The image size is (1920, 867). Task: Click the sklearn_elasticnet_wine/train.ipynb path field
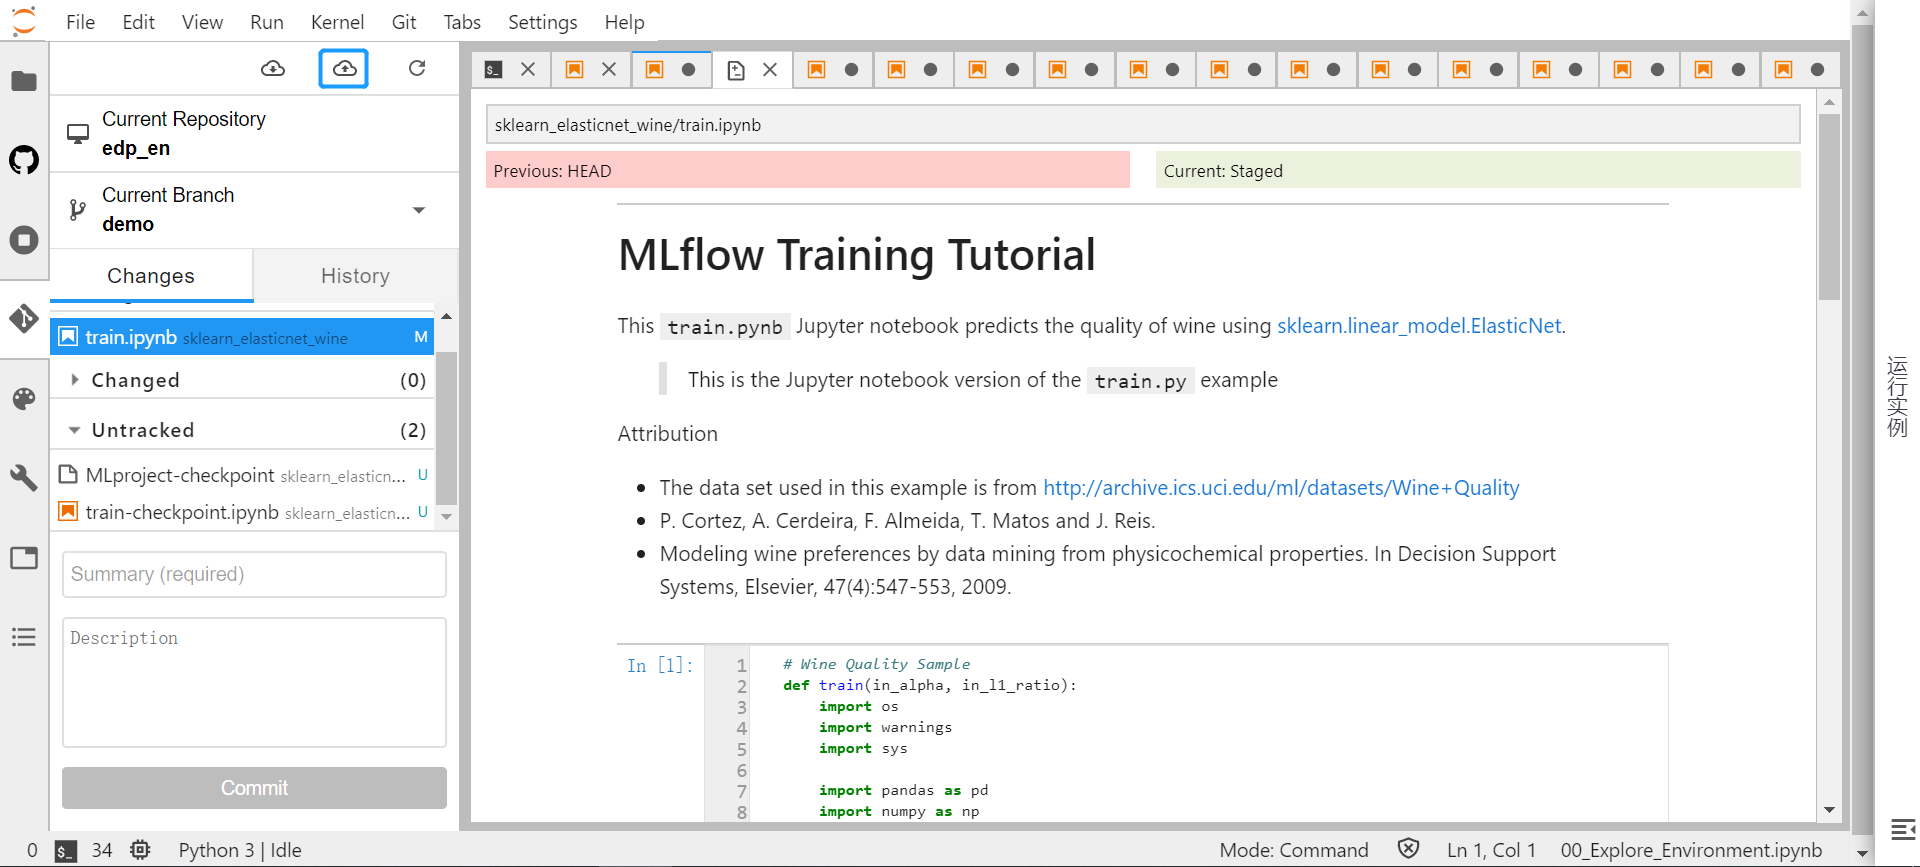click(1143, 125)
